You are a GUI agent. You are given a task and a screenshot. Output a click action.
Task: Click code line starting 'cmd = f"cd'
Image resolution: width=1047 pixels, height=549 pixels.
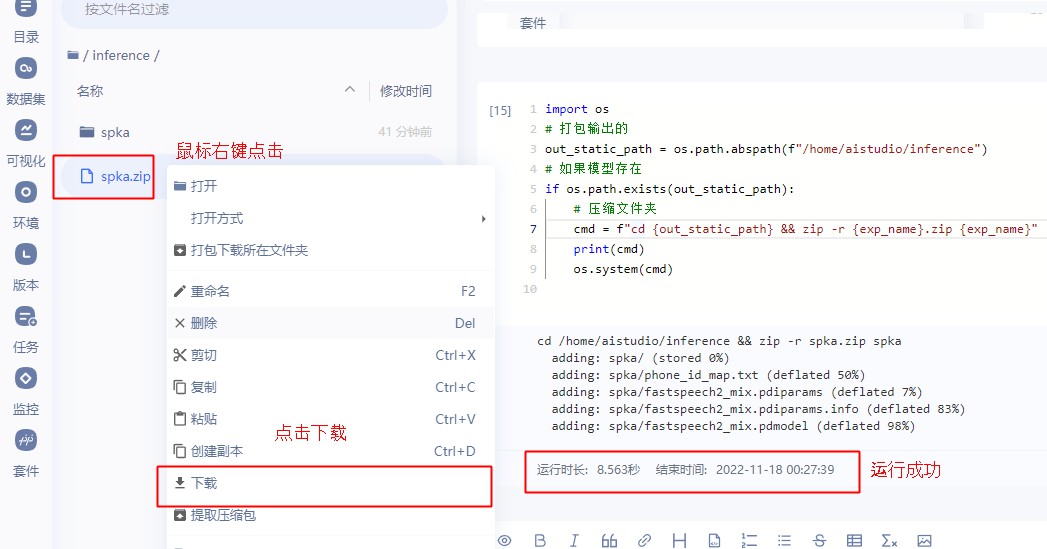coord(805,229)
